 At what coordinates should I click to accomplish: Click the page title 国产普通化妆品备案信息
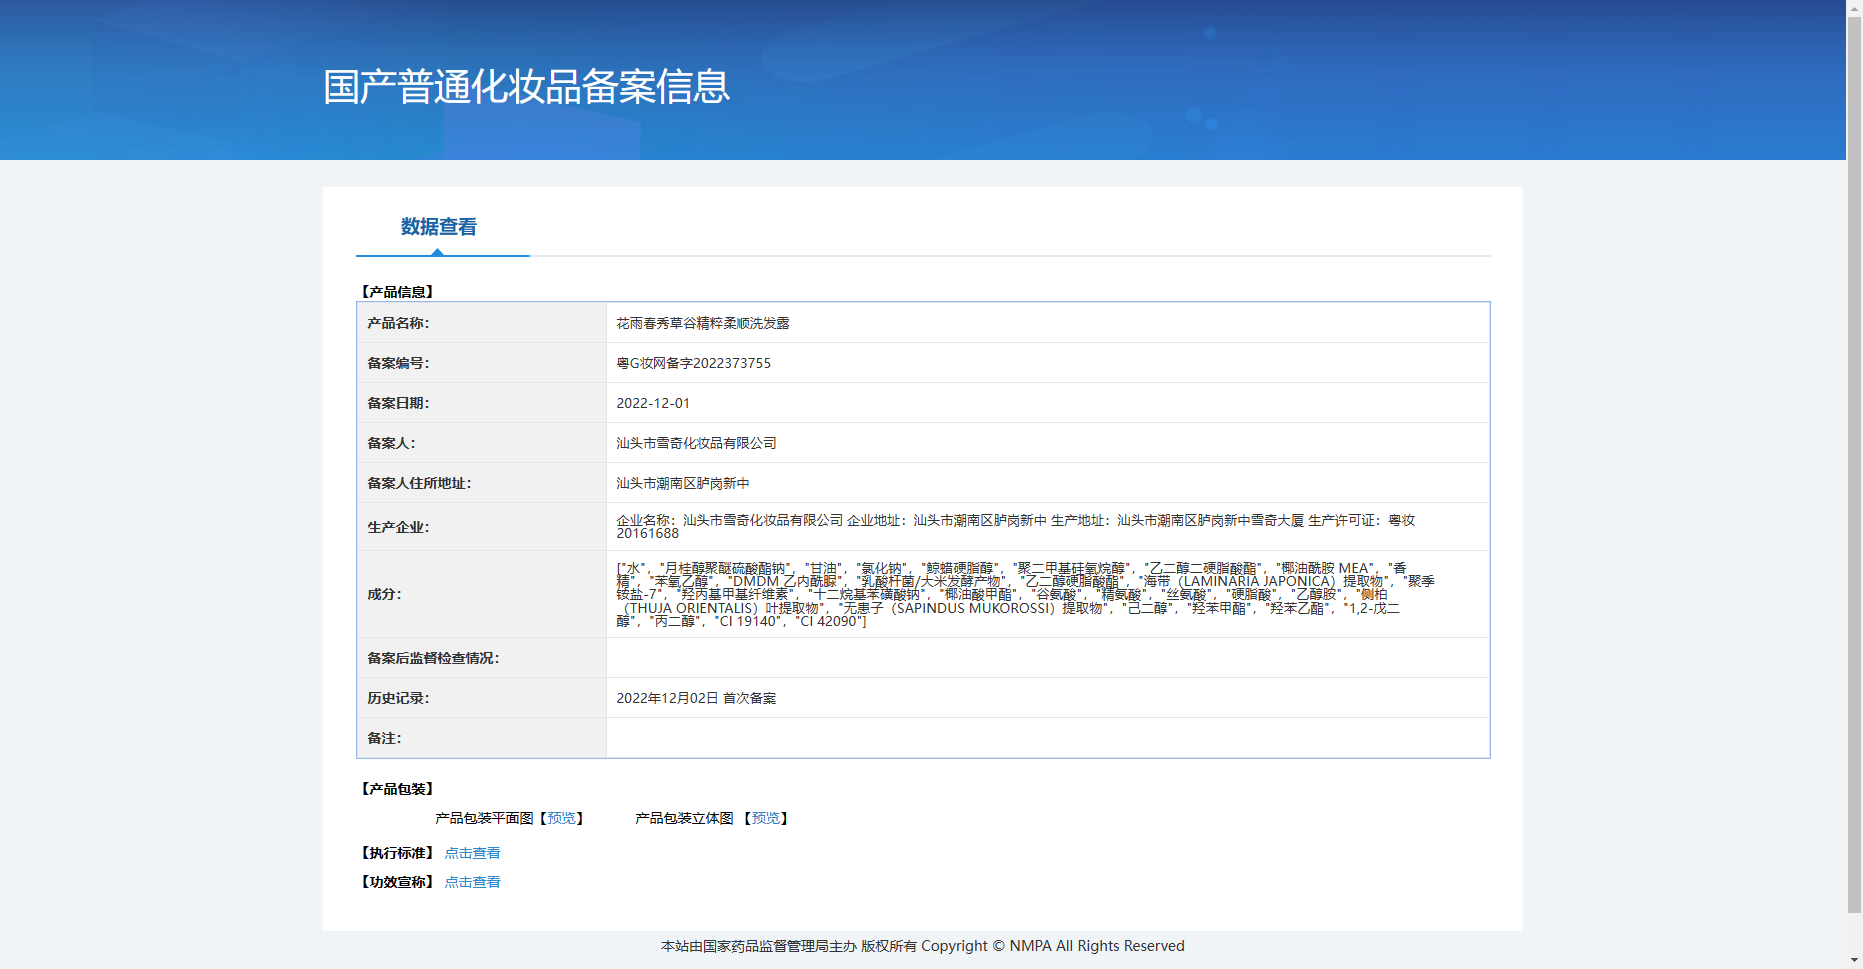point(526,87)
